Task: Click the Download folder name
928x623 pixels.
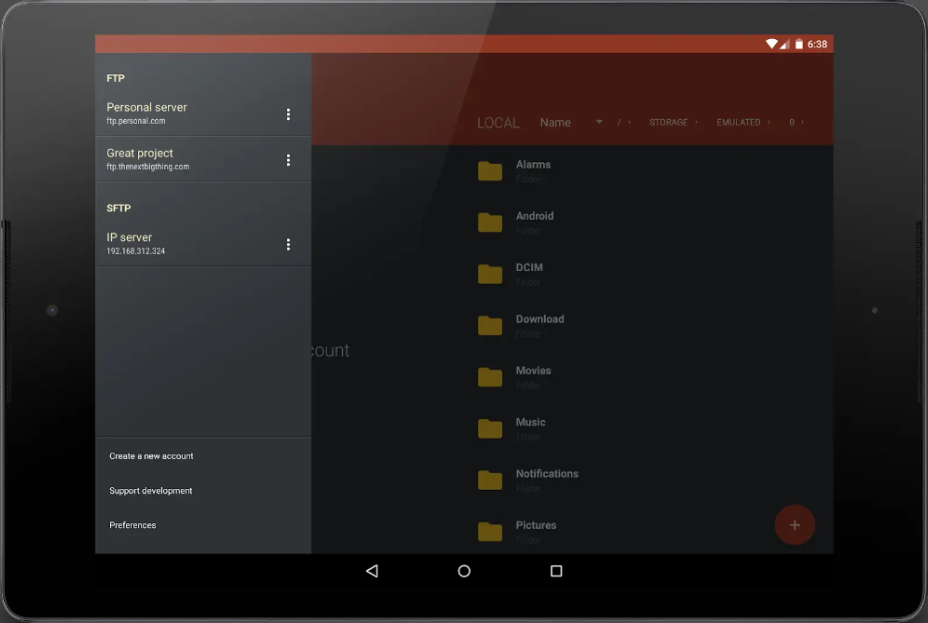Action: point(540,319)
